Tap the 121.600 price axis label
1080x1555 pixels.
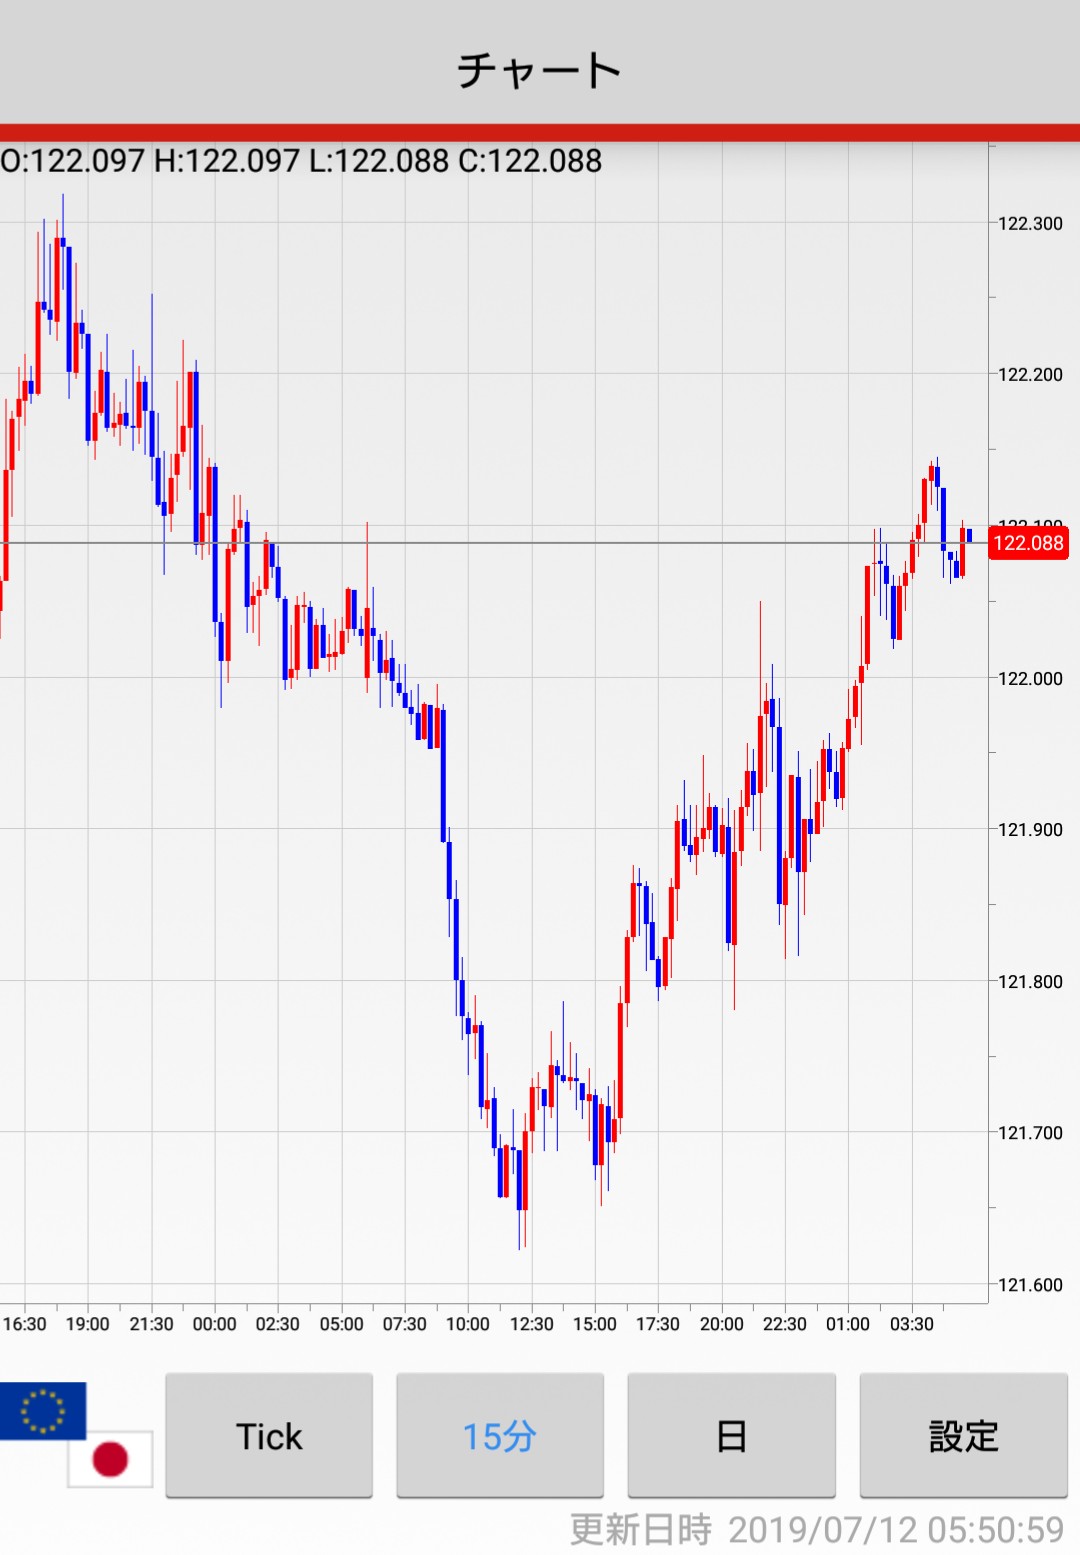click(1030, 1284)
